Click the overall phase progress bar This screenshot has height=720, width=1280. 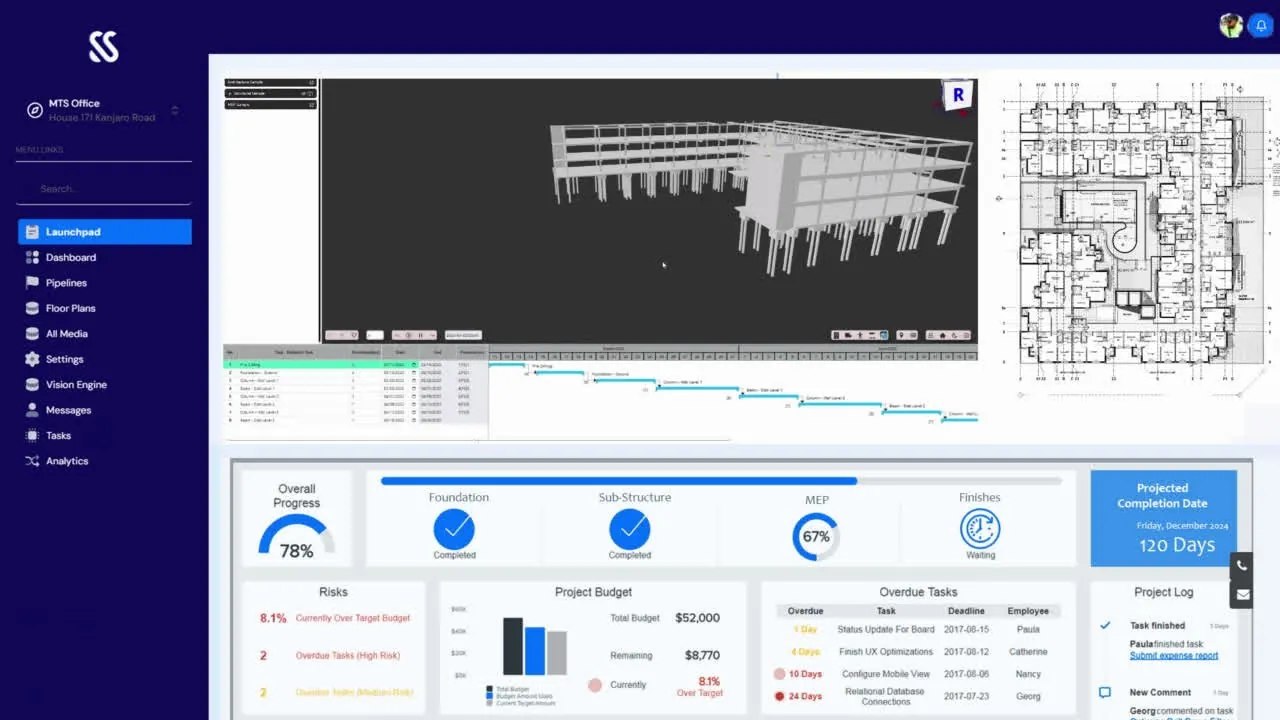pos(721,481)
